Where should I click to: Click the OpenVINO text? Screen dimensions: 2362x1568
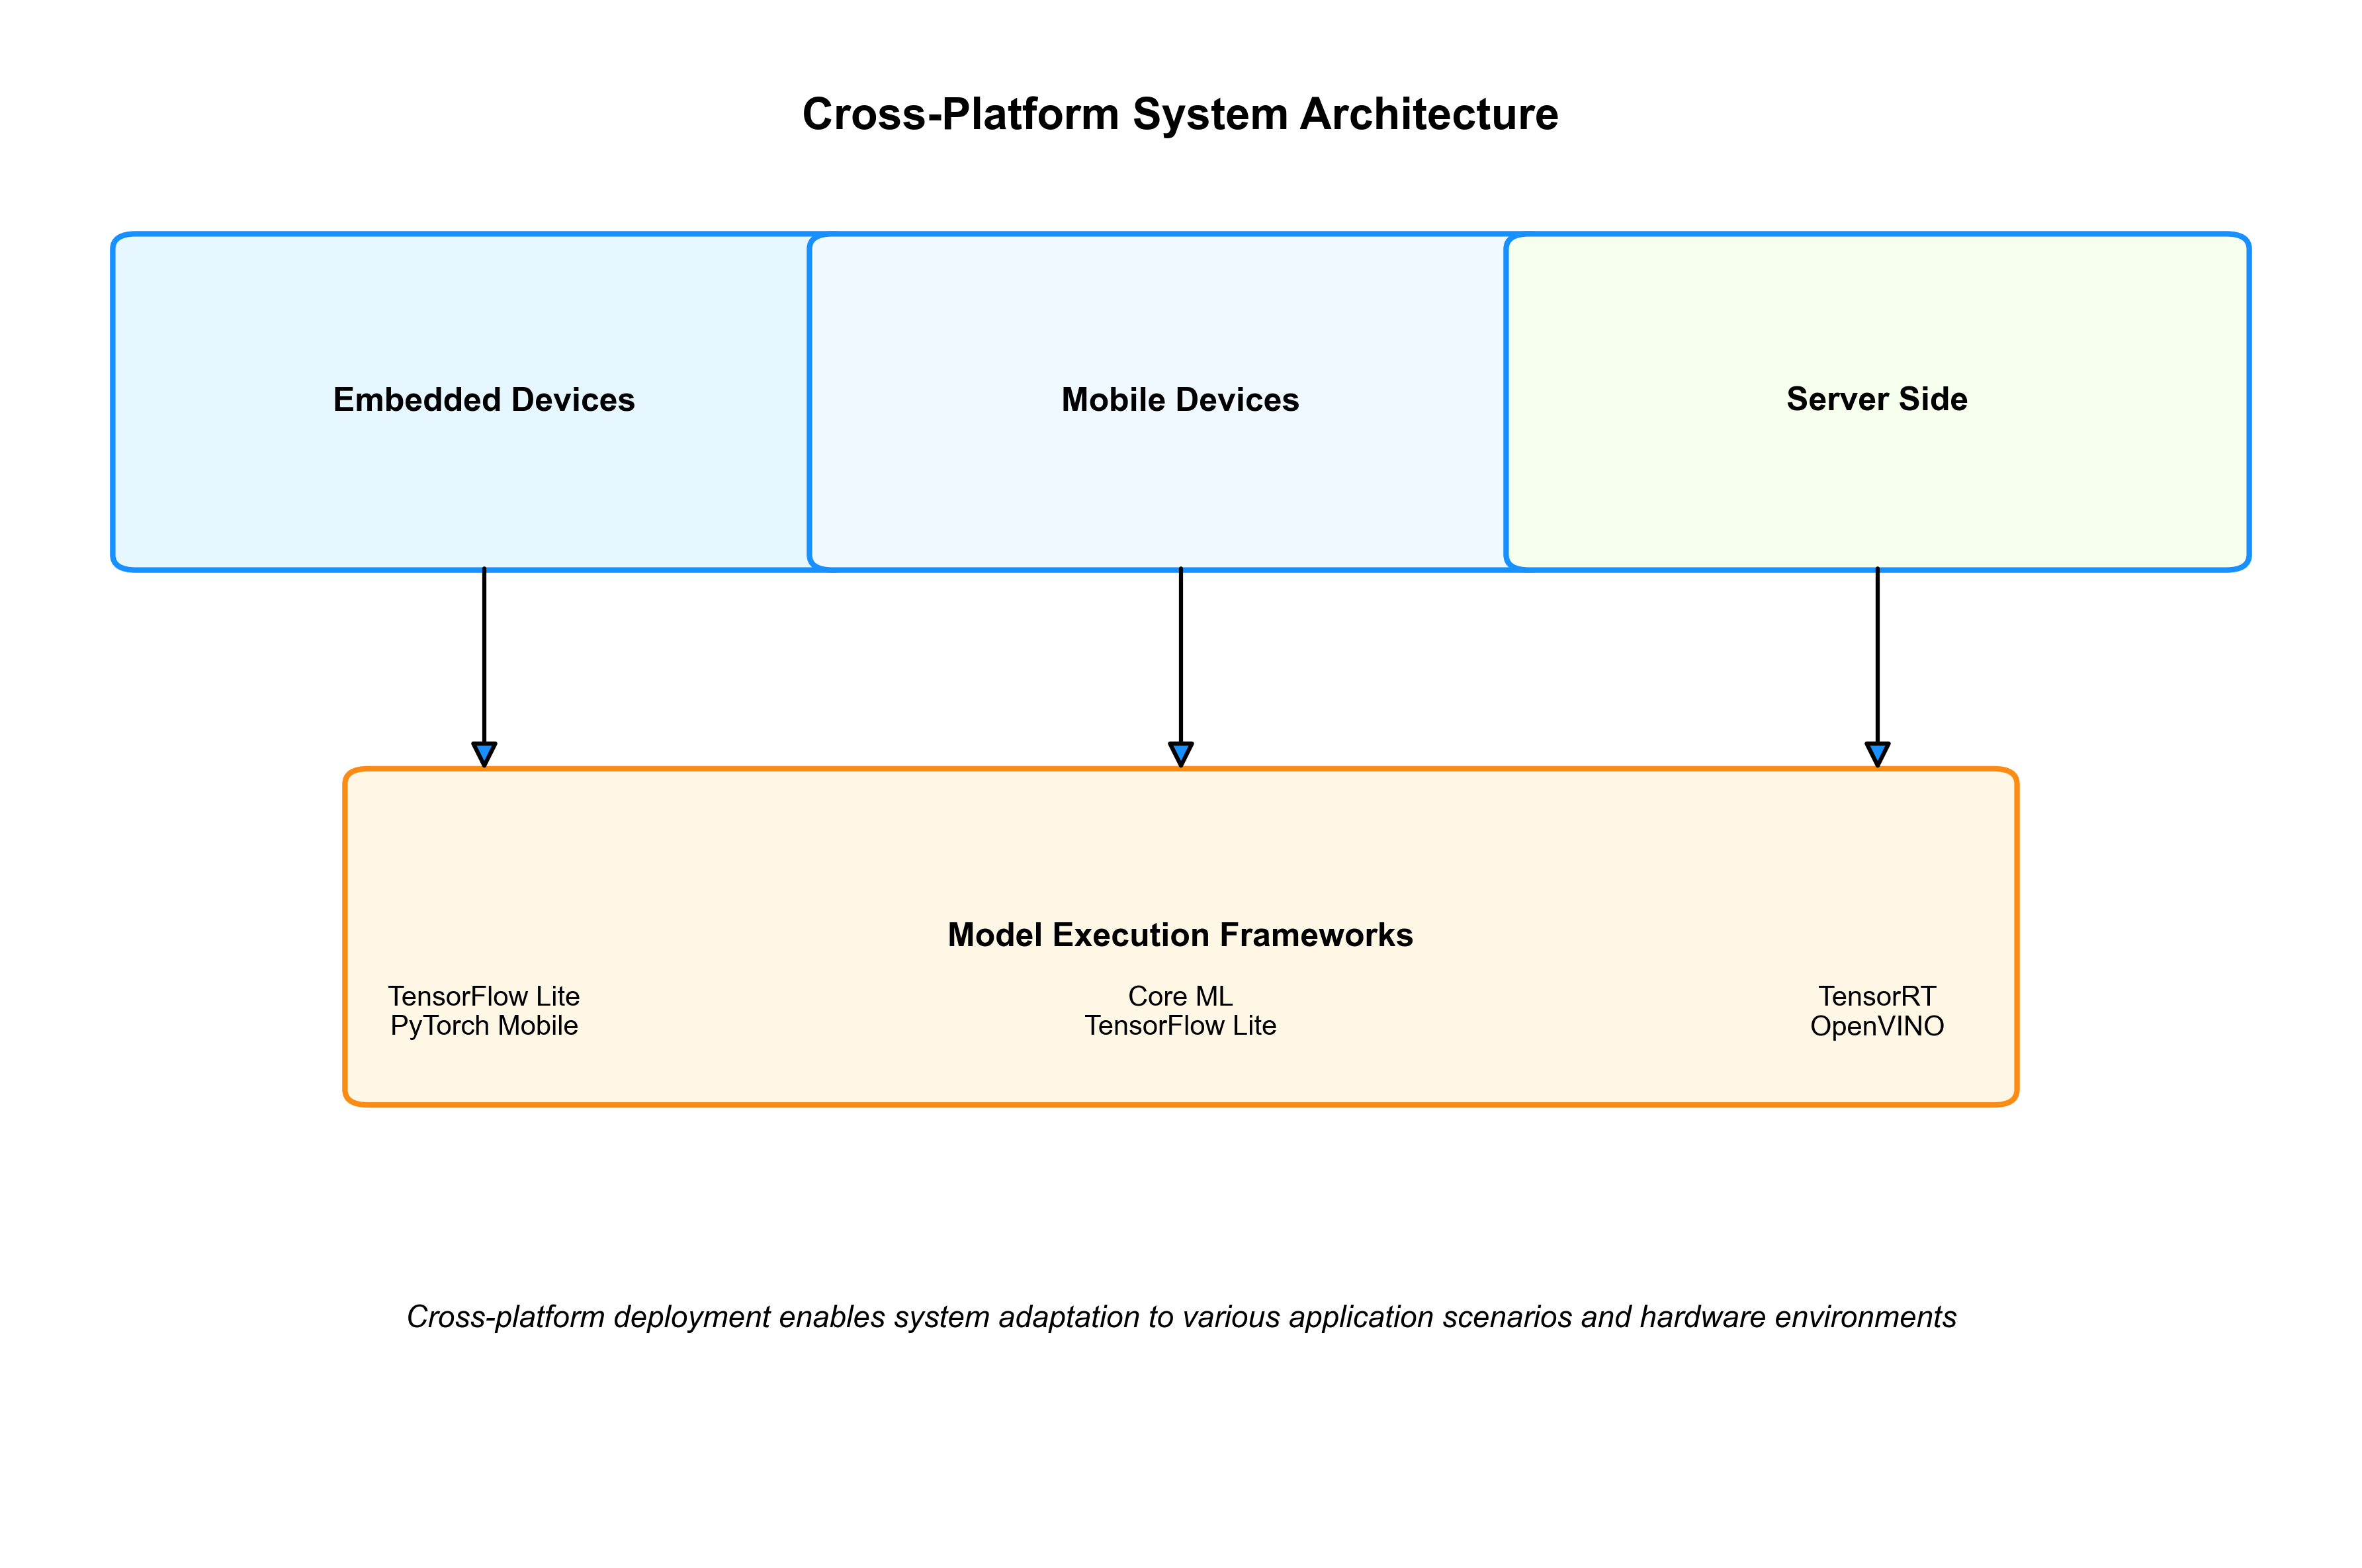pos(1877,1026)
